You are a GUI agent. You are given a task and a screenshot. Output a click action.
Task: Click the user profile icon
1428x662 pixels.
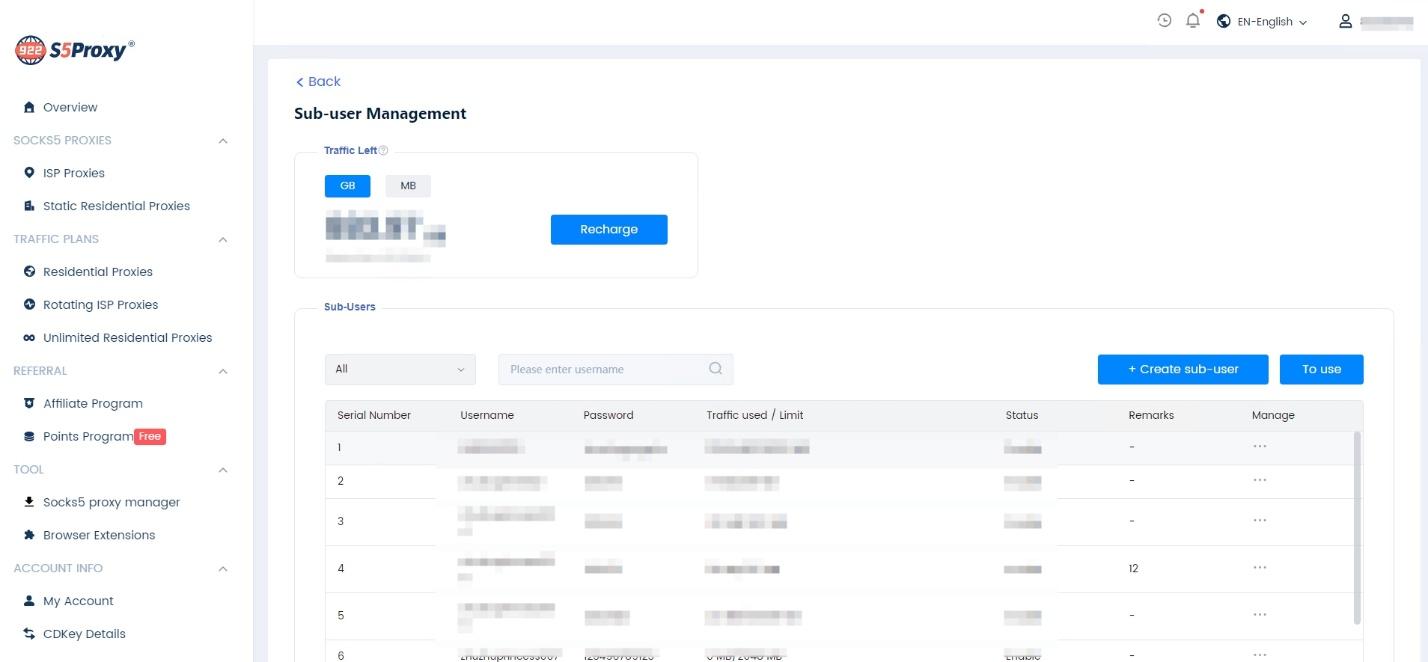1345,21
